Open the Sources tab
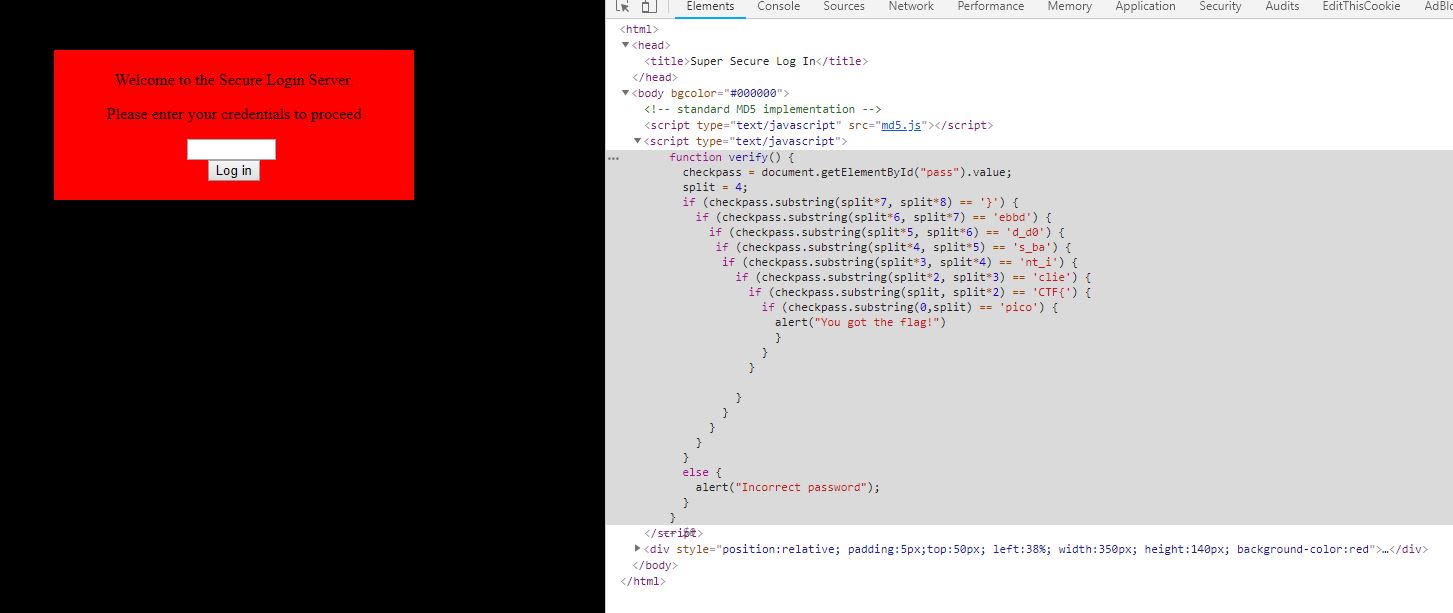This screenshot has height=613, width=1453. tap(844, 7)
